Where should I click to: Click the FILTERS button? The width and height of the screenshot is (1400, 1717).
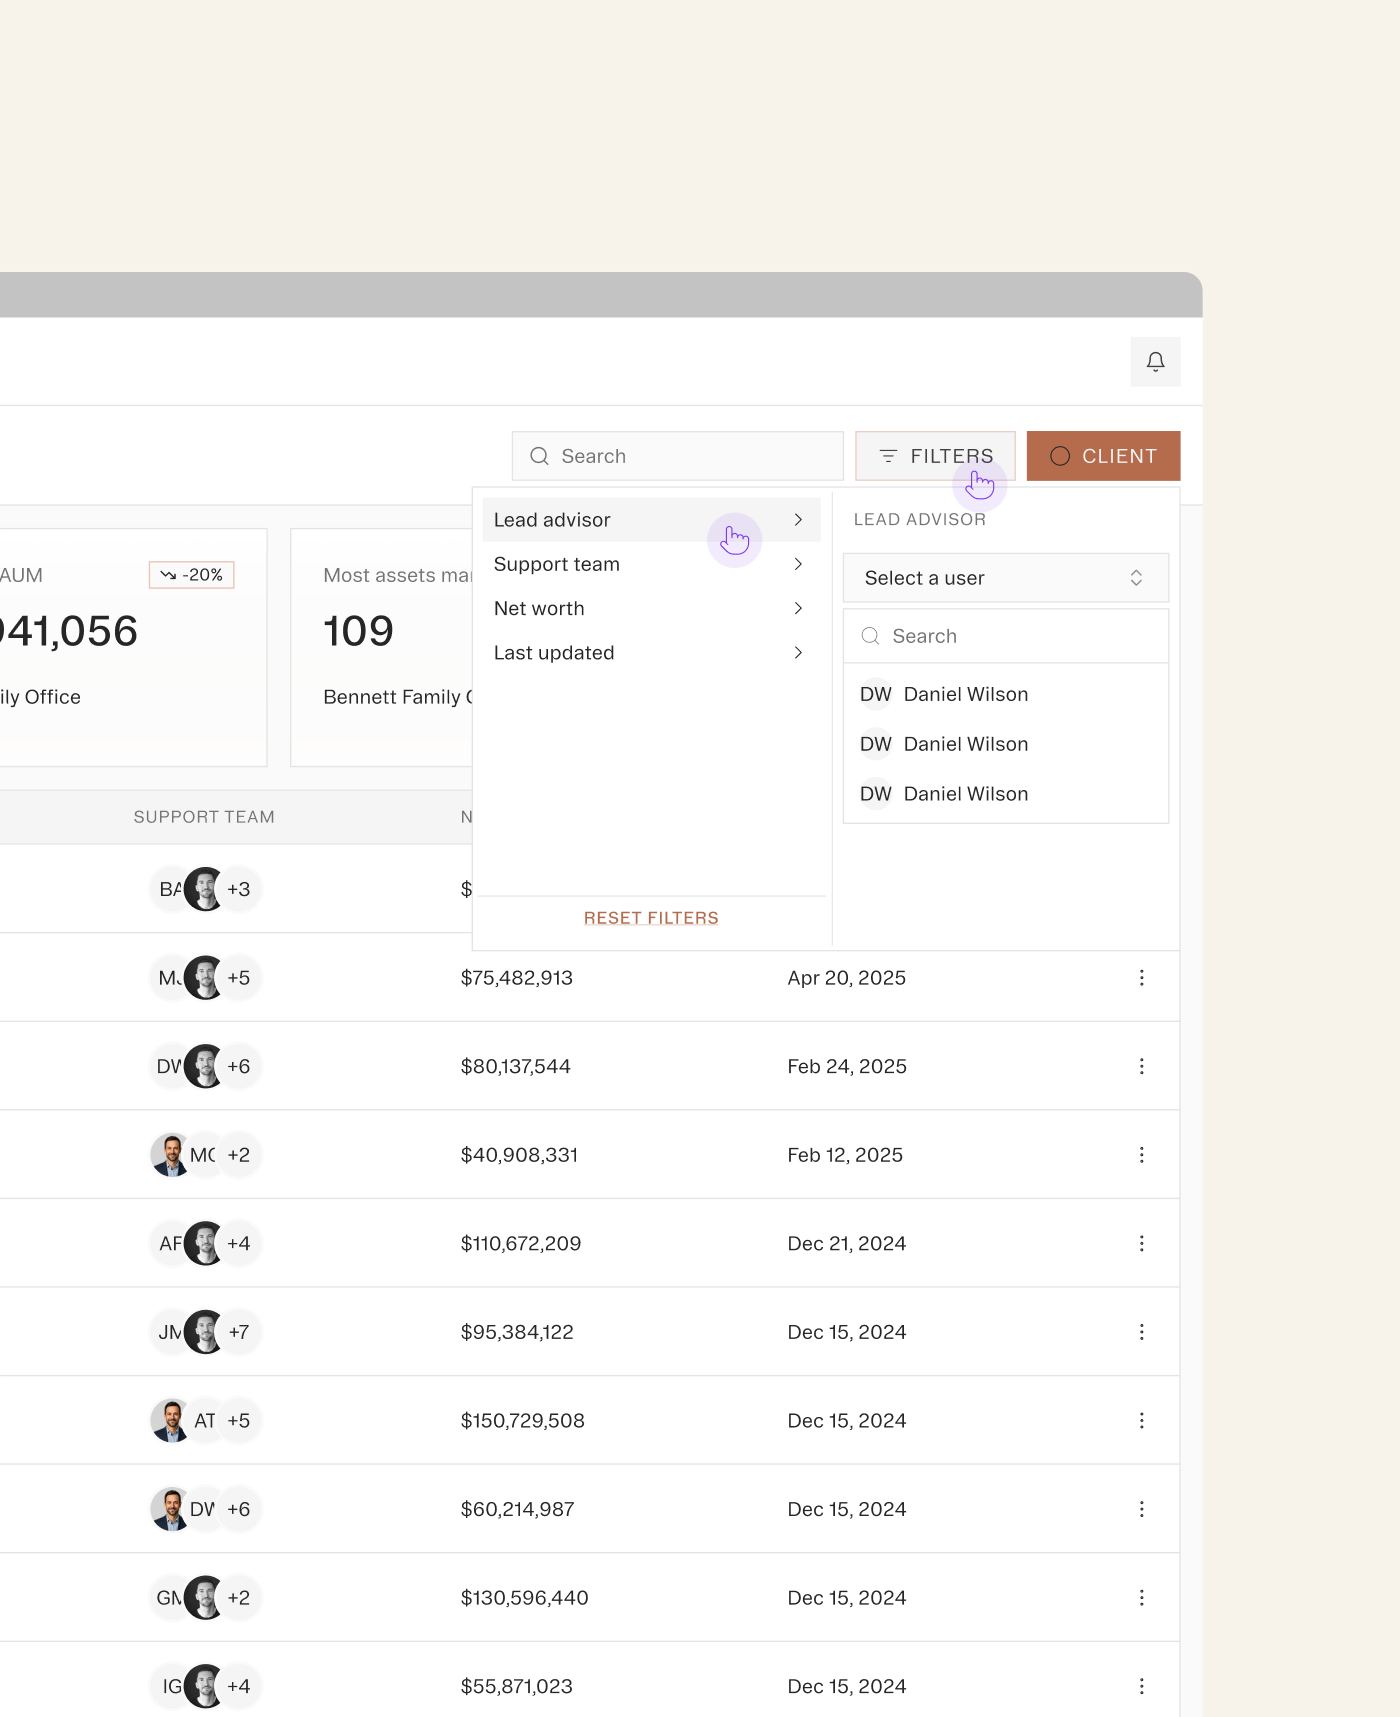tap(935, 456)
